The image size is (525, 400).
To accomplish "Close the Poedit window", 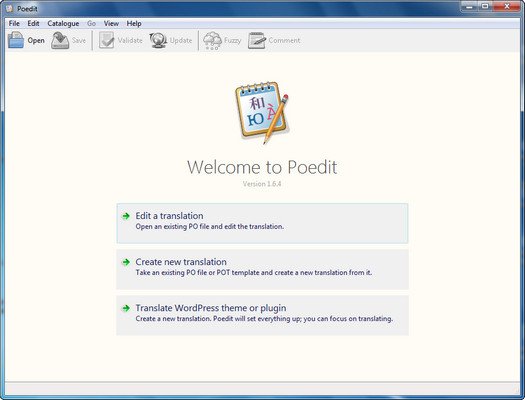I will (507, 6).
